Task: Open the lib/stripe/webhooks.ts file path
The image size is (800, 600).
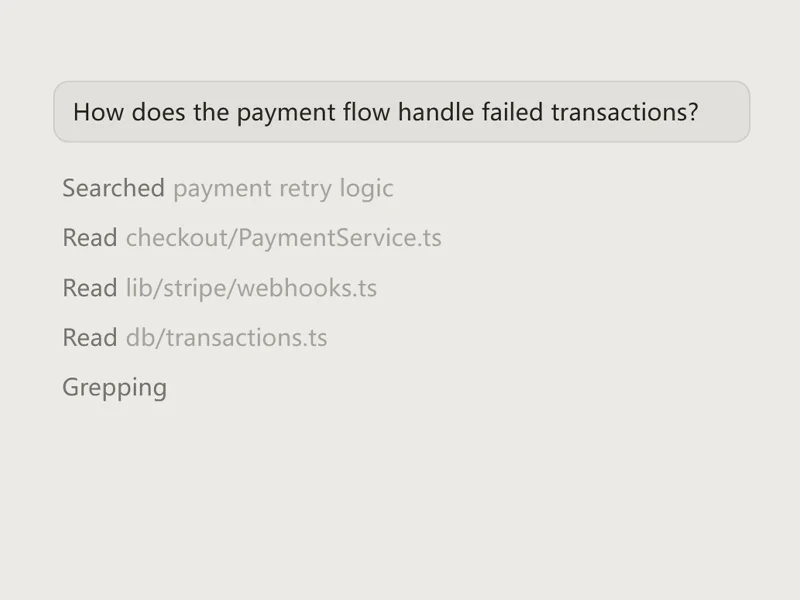Action: pos(251,288)
